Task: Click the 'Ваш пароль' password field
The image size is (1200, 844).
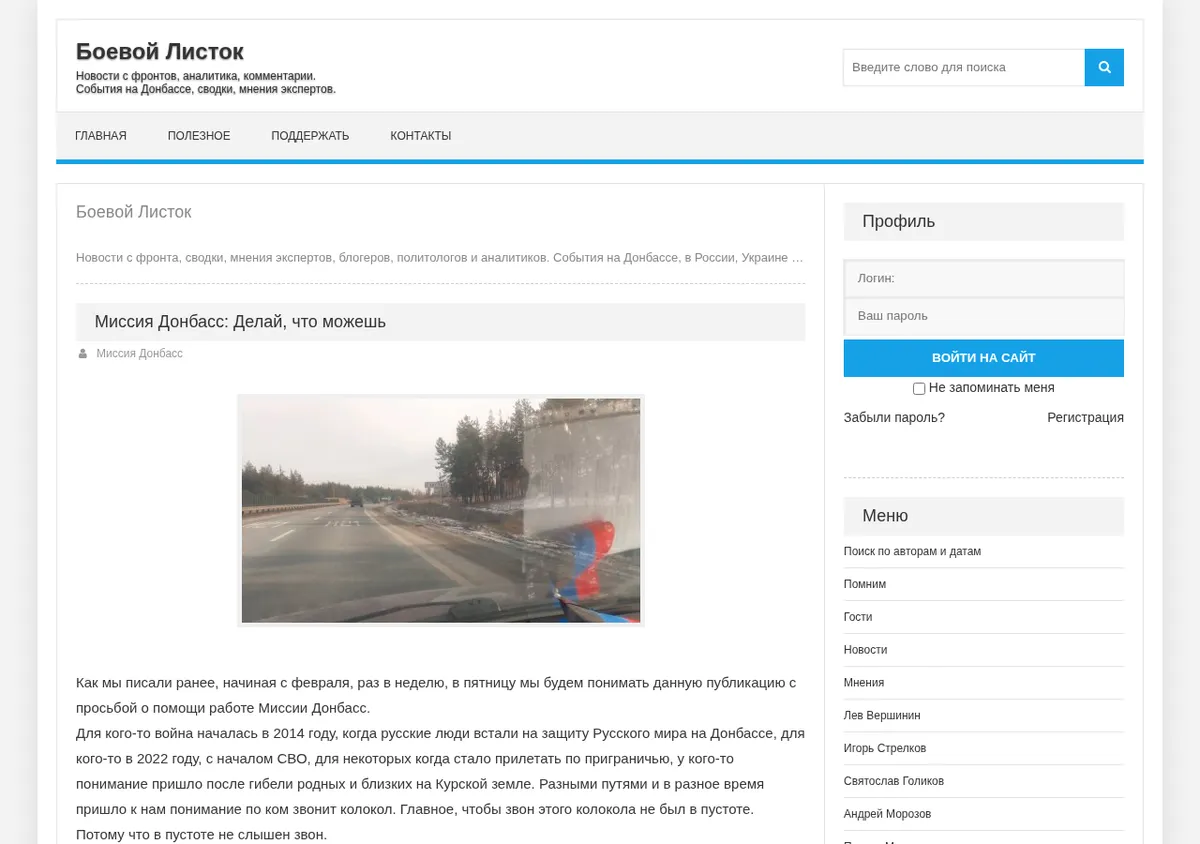Action: coord(984,316)
